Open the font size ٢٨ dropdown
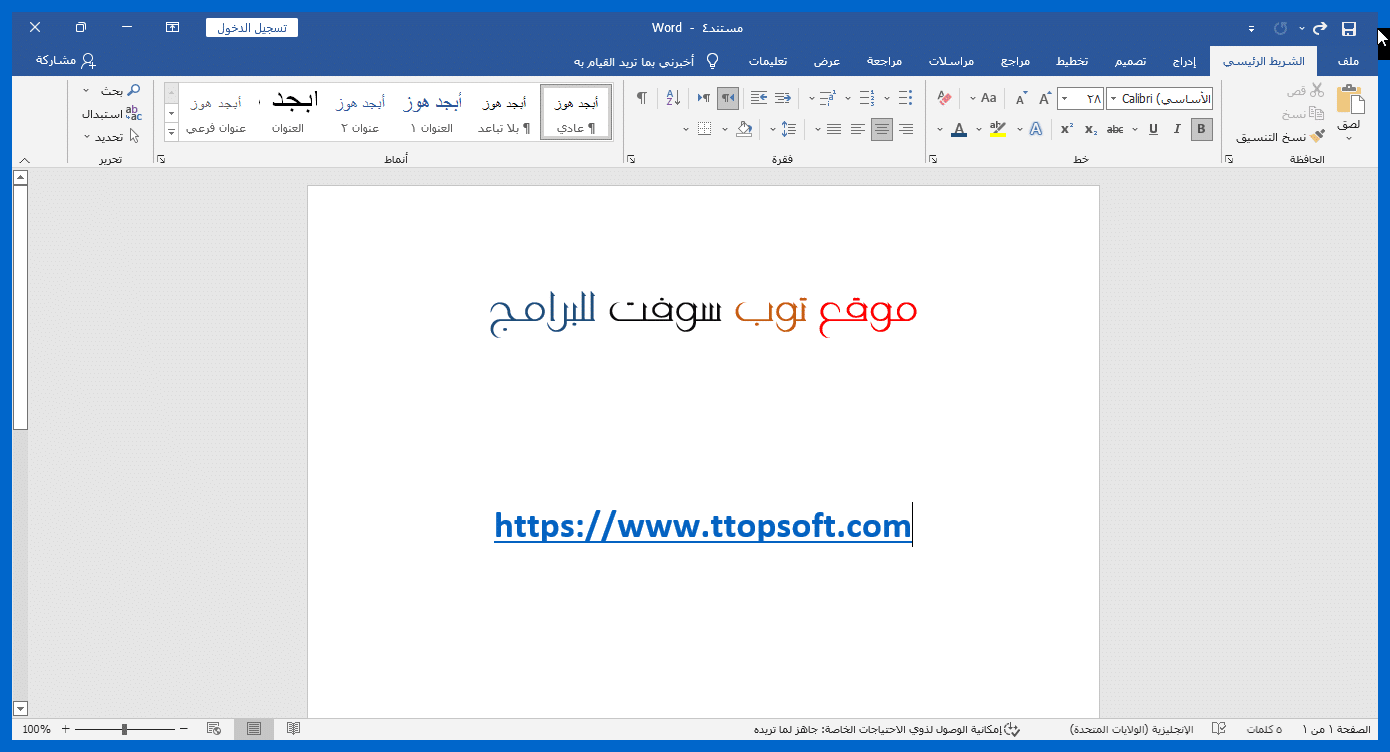Image resolution: width=1390 pixels, height=752 pixels. click(x=1064, y=98)
